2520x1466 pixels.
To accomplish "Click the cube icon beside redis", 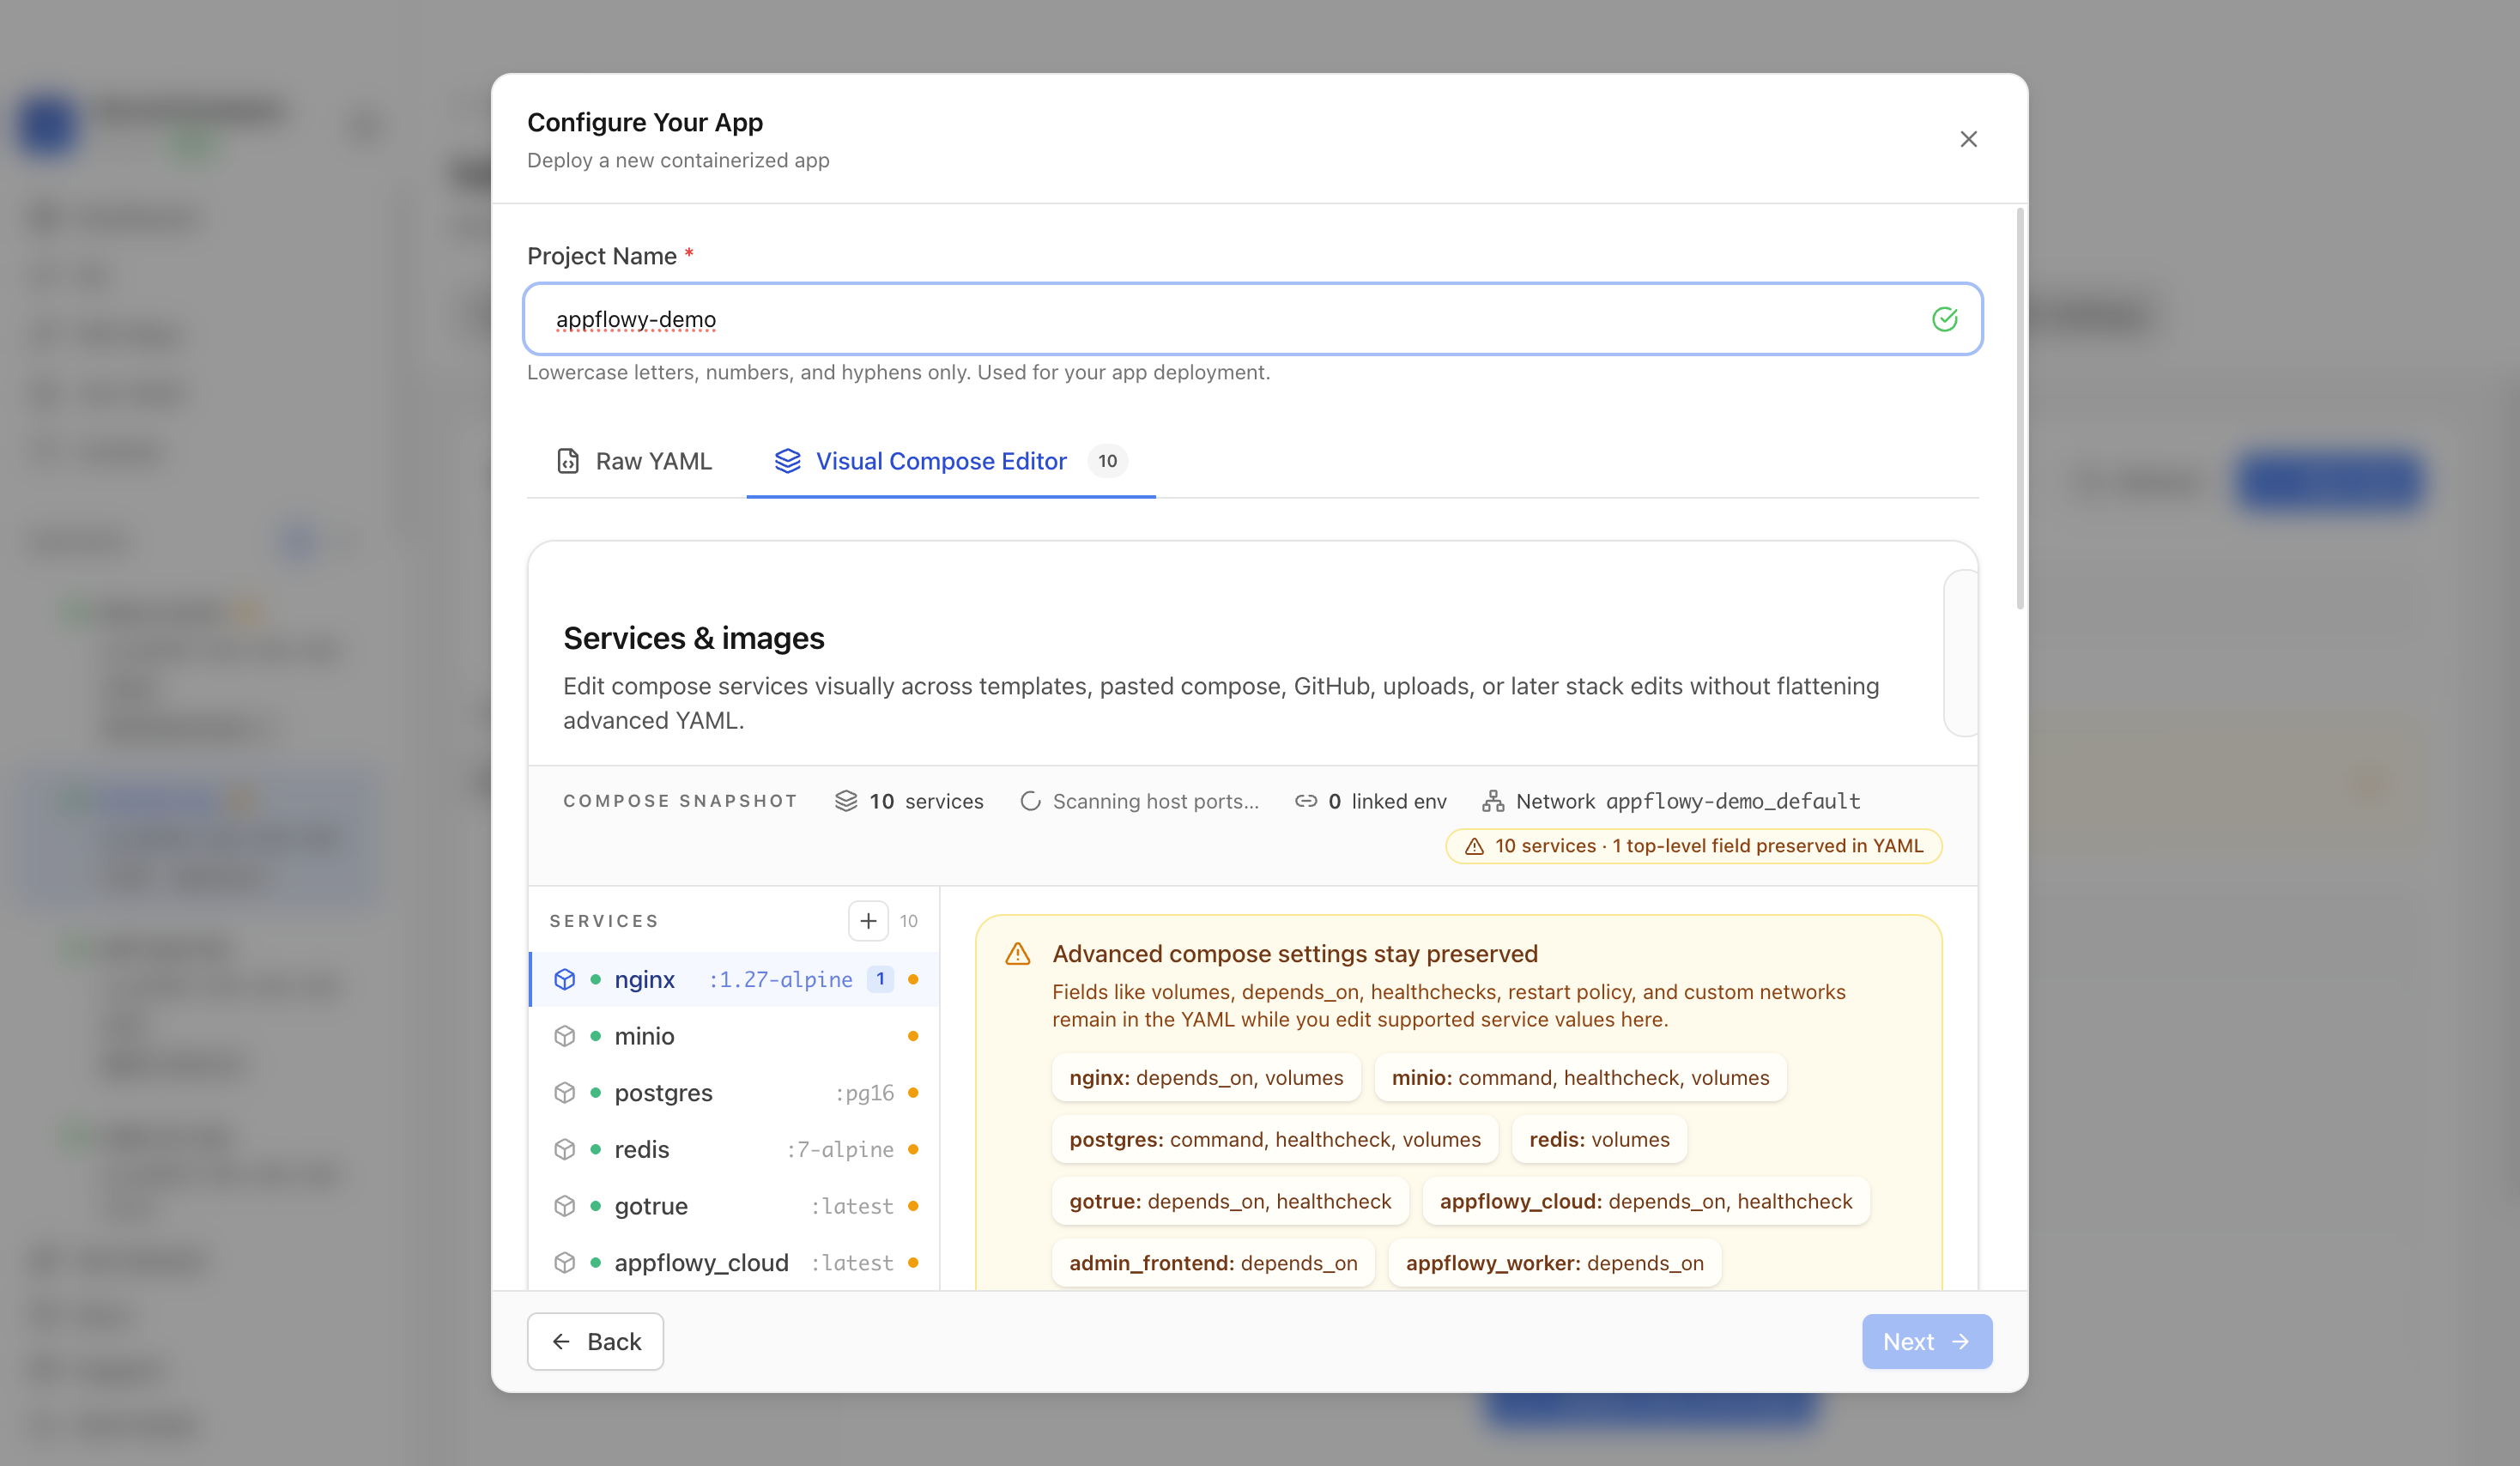I will (565, 1149).
